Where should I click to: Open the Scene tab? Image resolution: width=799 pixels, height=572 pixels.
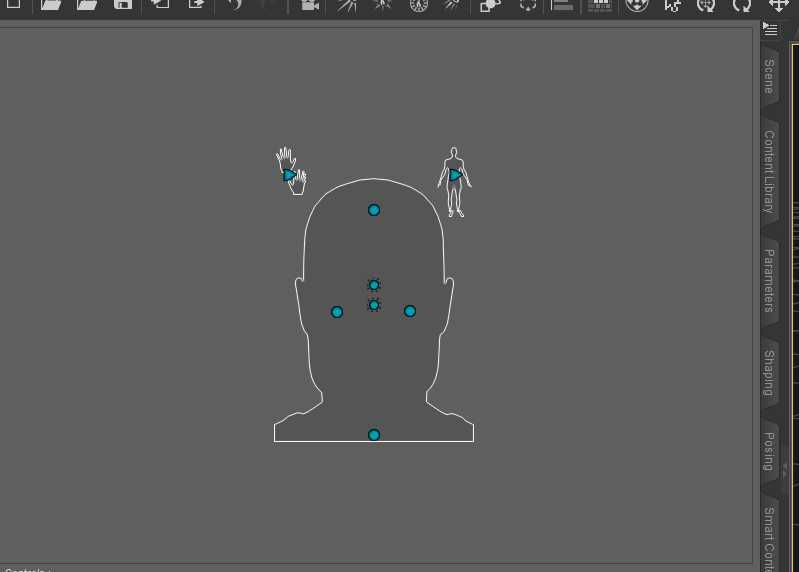pos(769,77)
